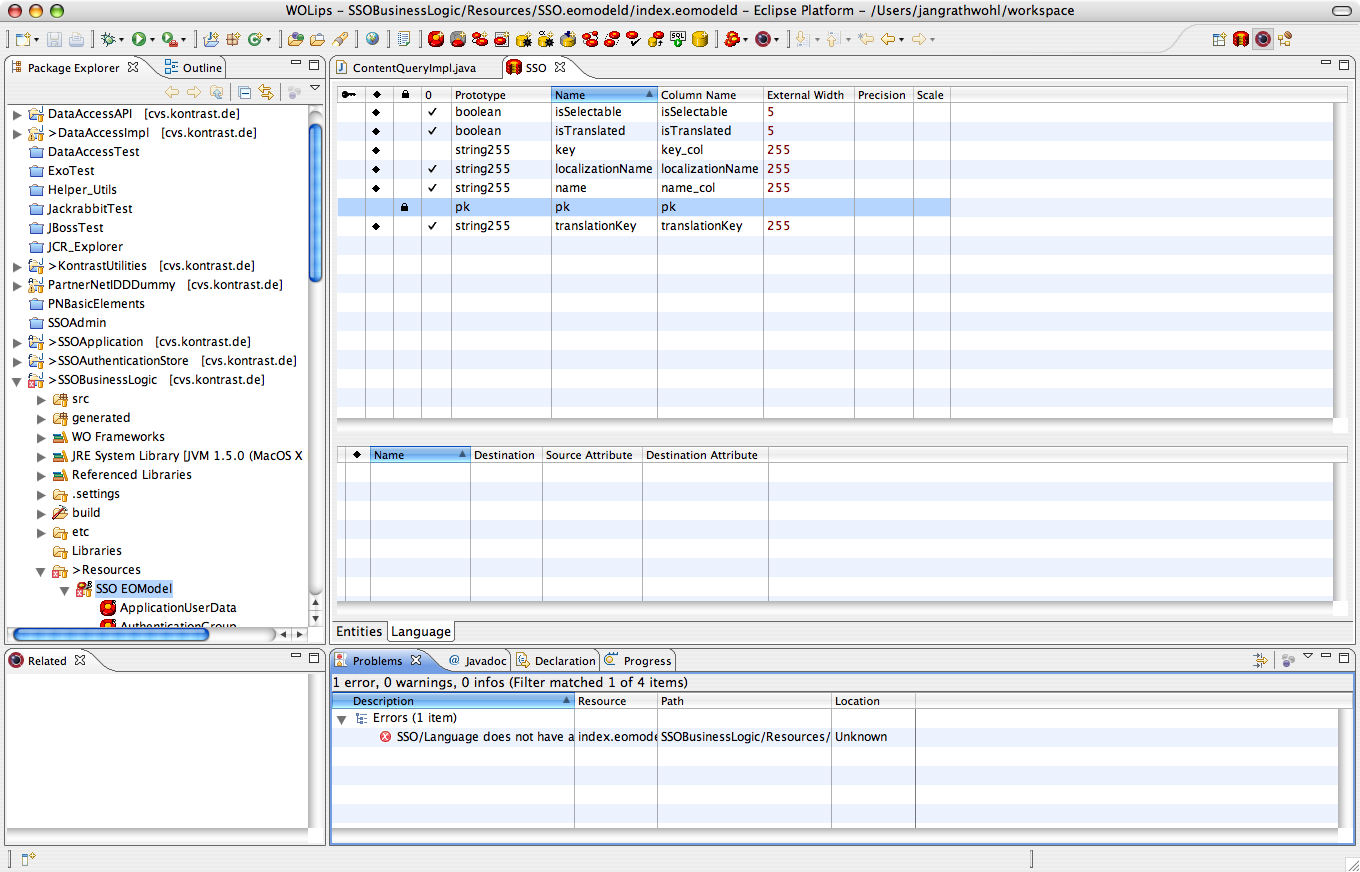Toggle allows-null checkmark for localizationName
The image size is (1360, 872).
pos(432,169)
